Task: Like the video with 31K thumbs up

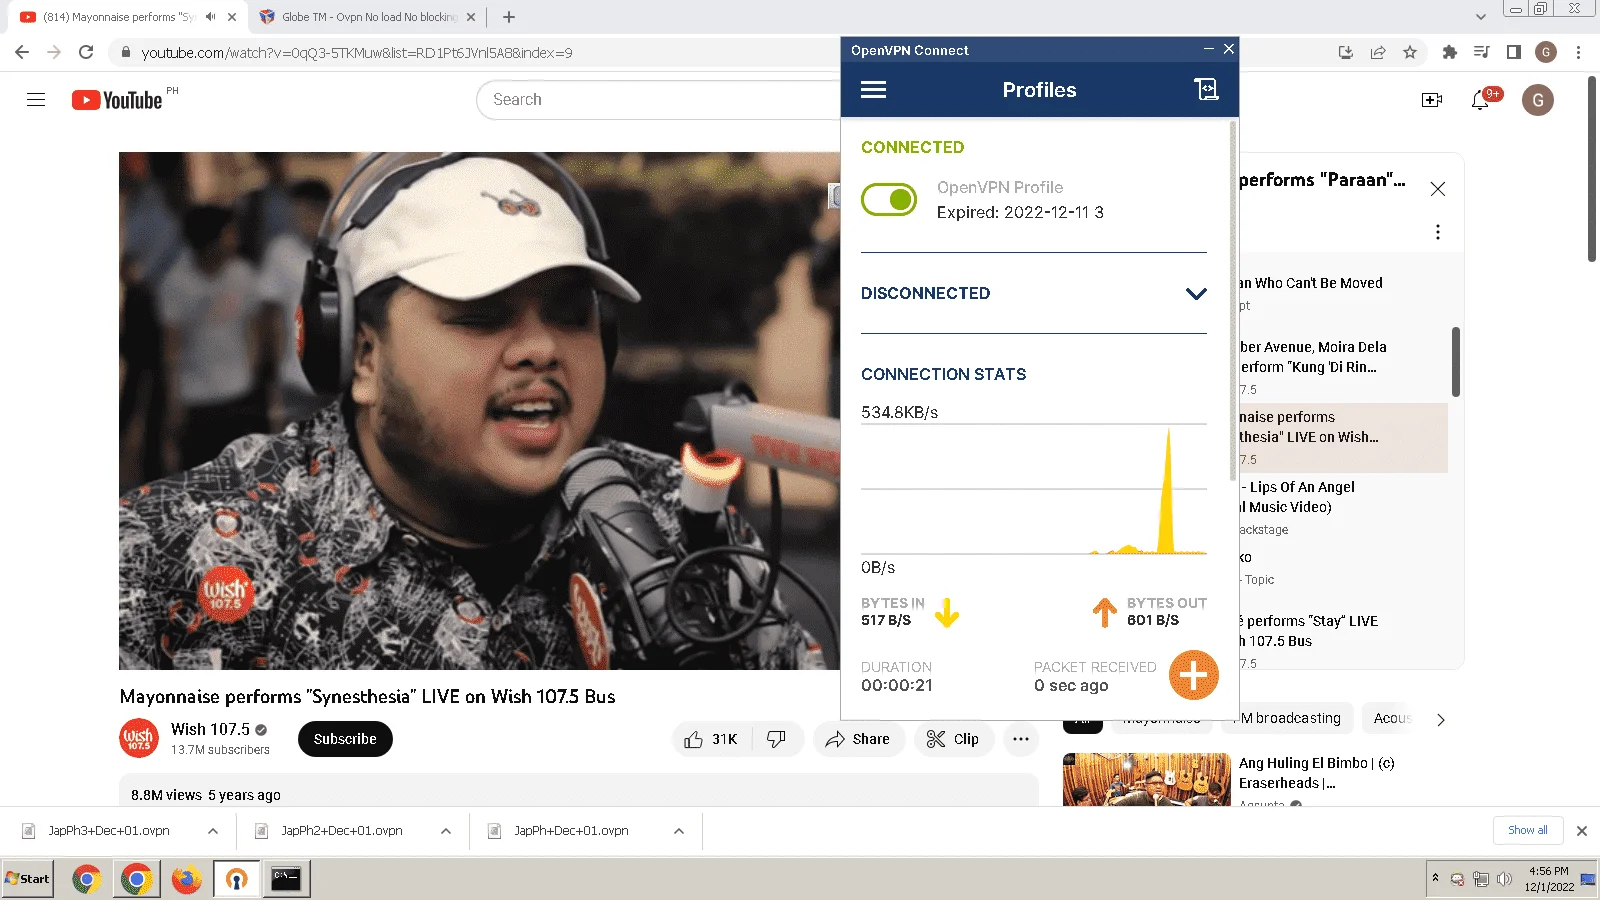Action: (x=713, y=739)
